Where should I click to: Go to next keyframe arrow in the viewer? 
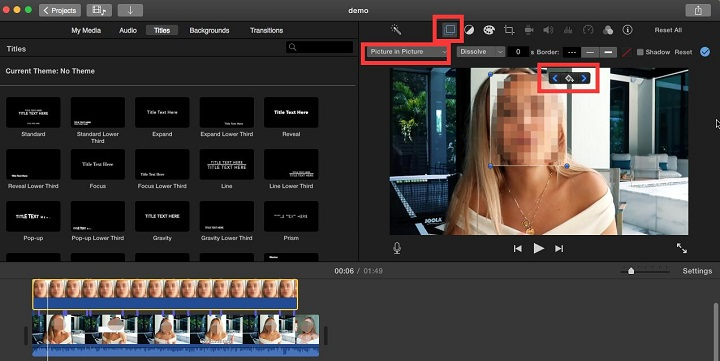tap(584, 79)
